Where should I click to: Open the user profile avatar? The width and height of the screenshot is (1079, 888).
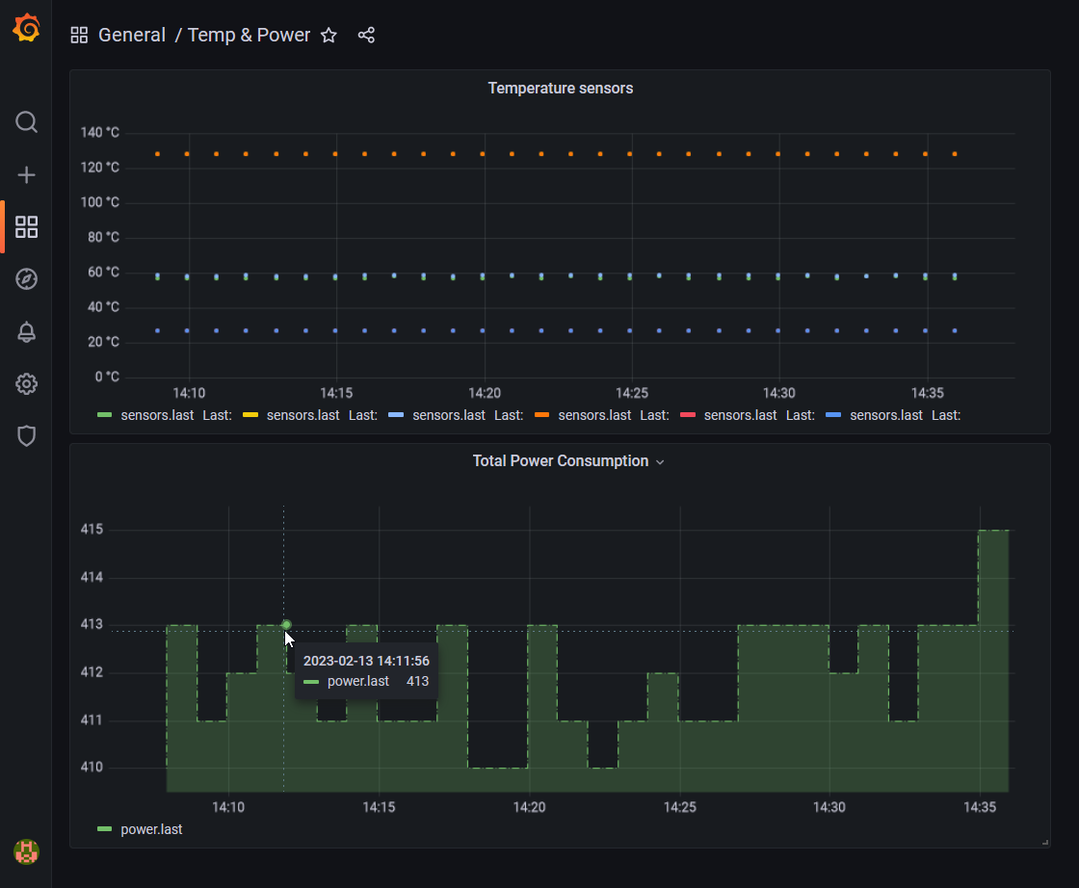(26, 852)
